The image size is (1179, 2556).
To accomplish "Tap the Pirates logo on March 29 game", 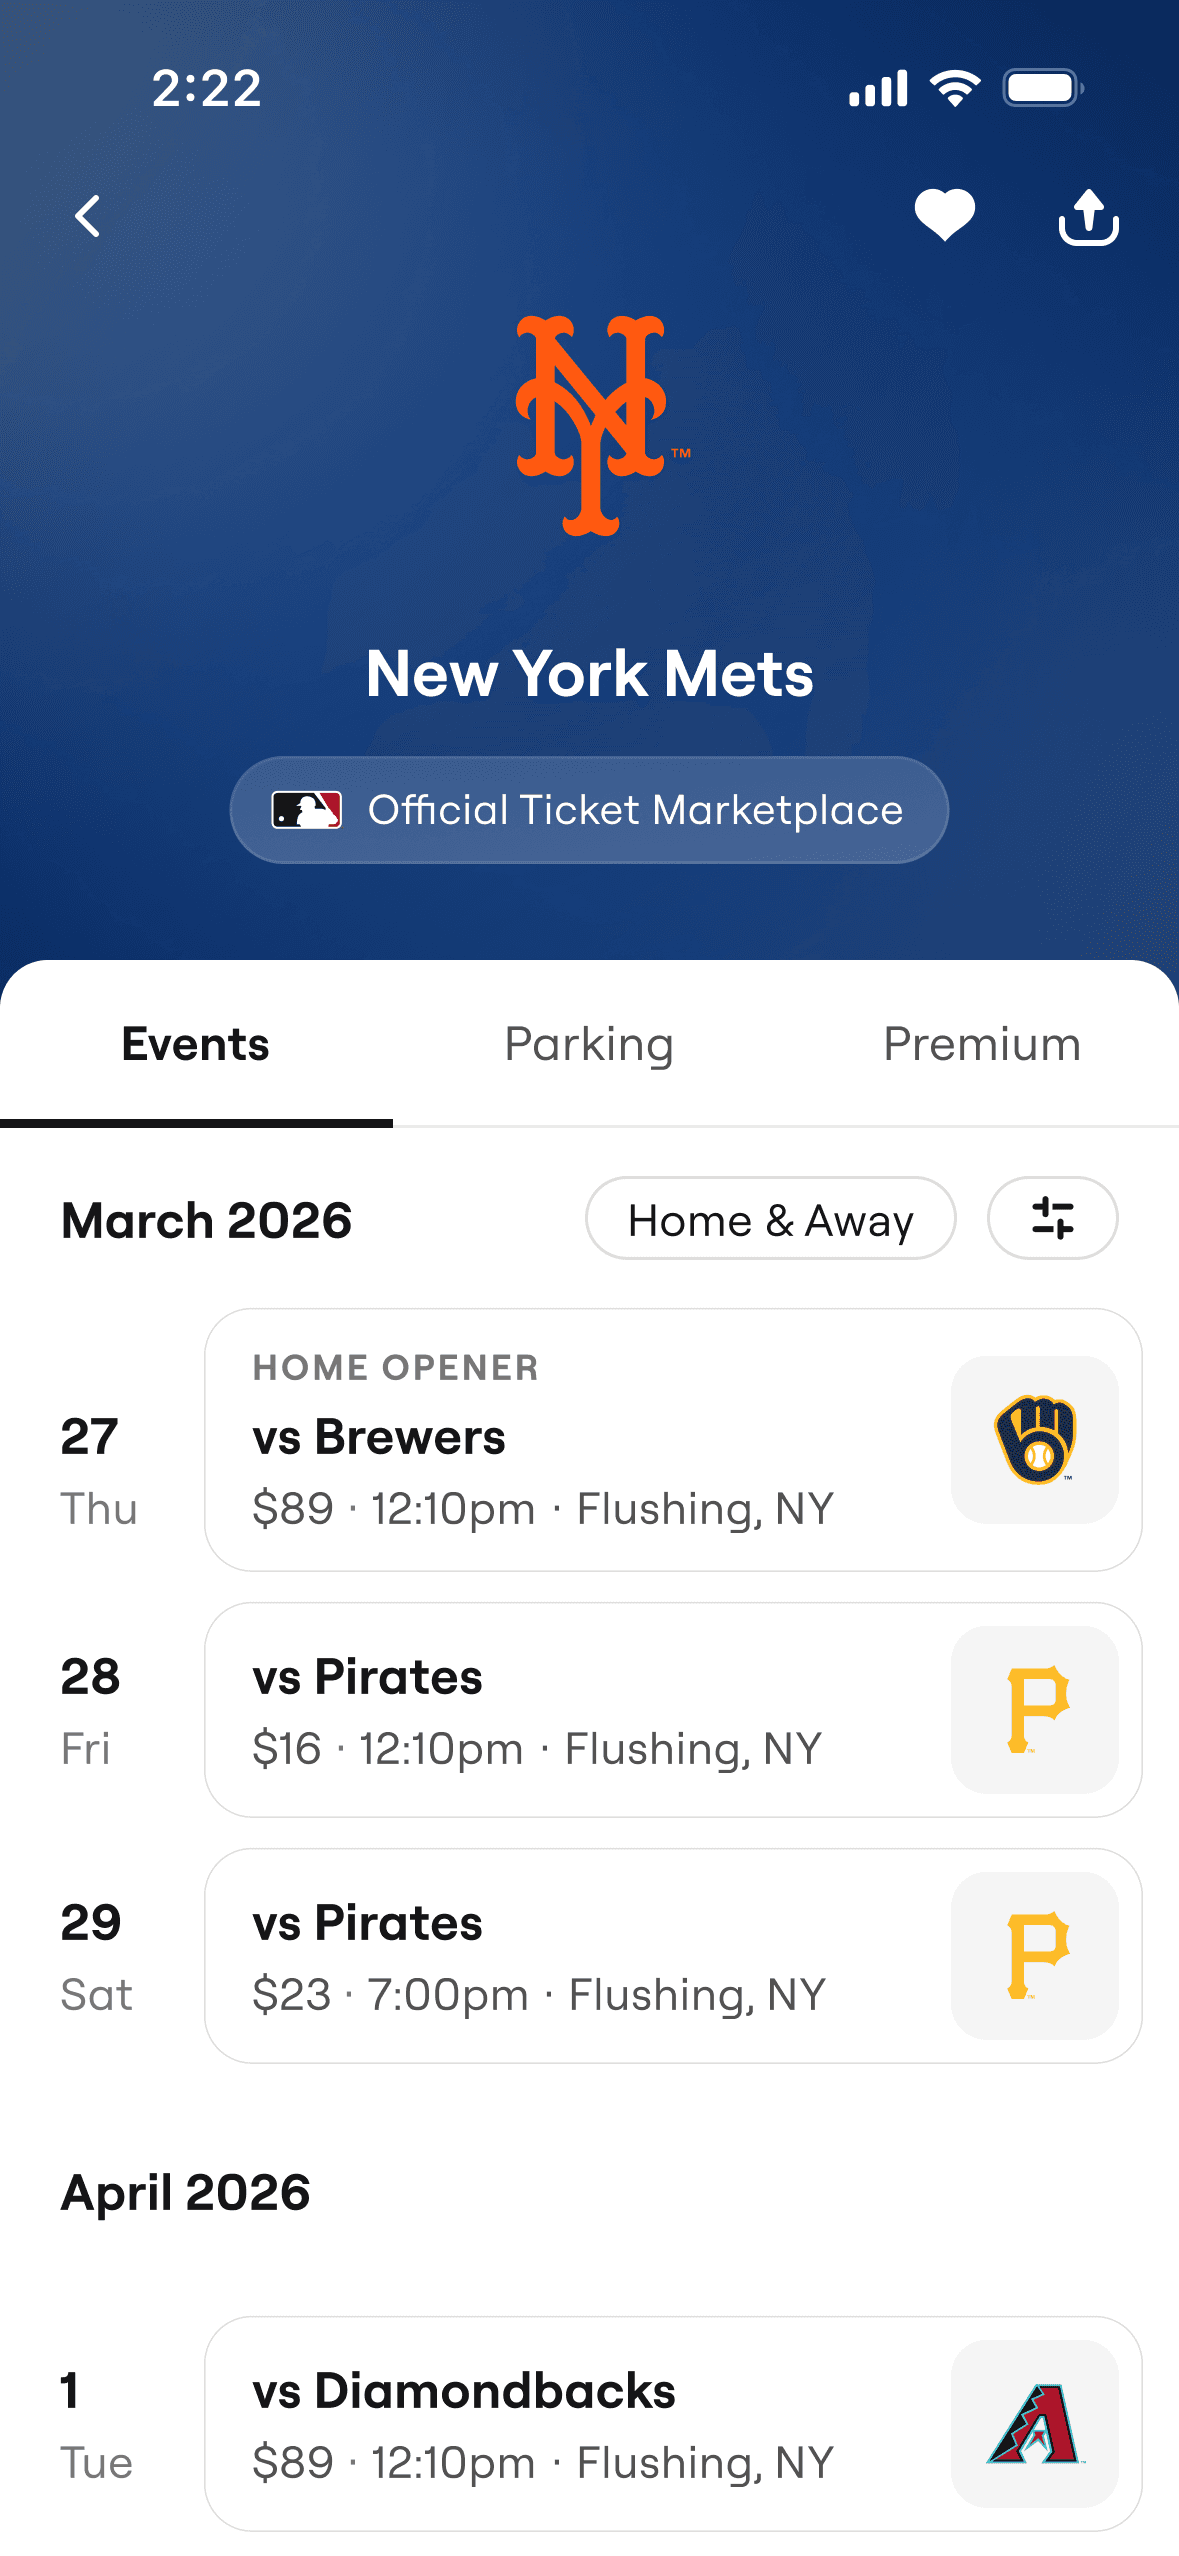I will coord(1034,1956).
